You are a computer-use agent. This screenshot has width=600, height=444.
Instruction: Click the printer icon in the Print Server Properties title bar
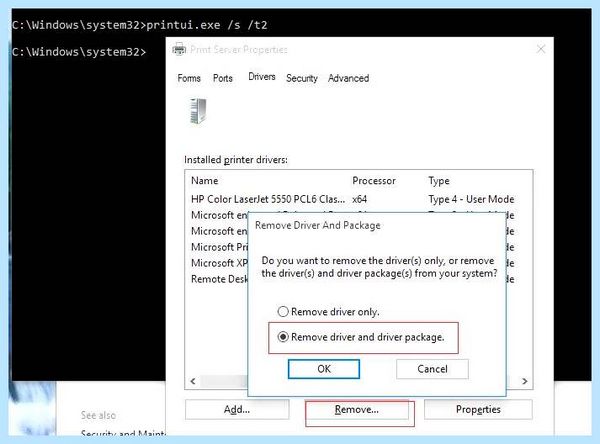tap(179, 49)
